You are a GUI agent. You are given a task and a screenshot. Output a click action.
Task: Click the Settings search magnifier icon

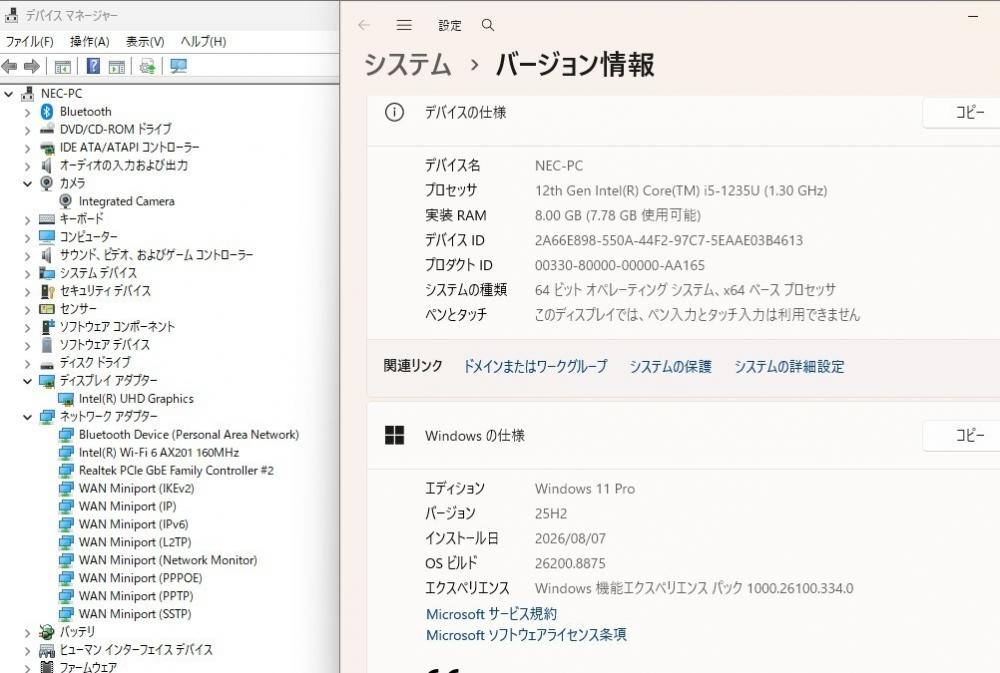pos(488,25)
